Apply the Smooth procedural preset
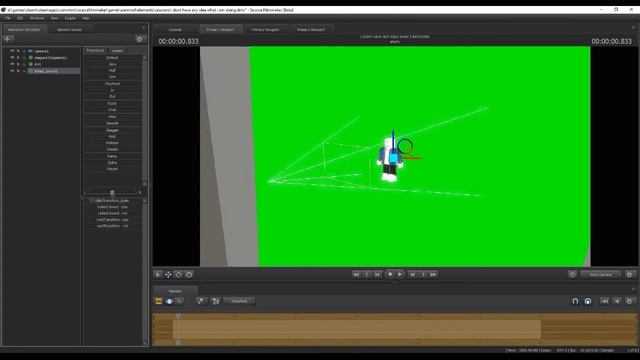The width and height of the screenshot is (640, 360). point(112,123)
